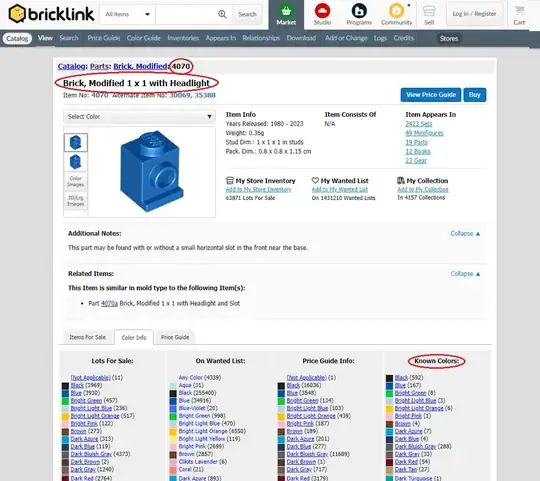Image resolution: width=540 pixels, height=481 pixels.
Task: Open the All Items dropdown
Action: [x=127, y=14]
